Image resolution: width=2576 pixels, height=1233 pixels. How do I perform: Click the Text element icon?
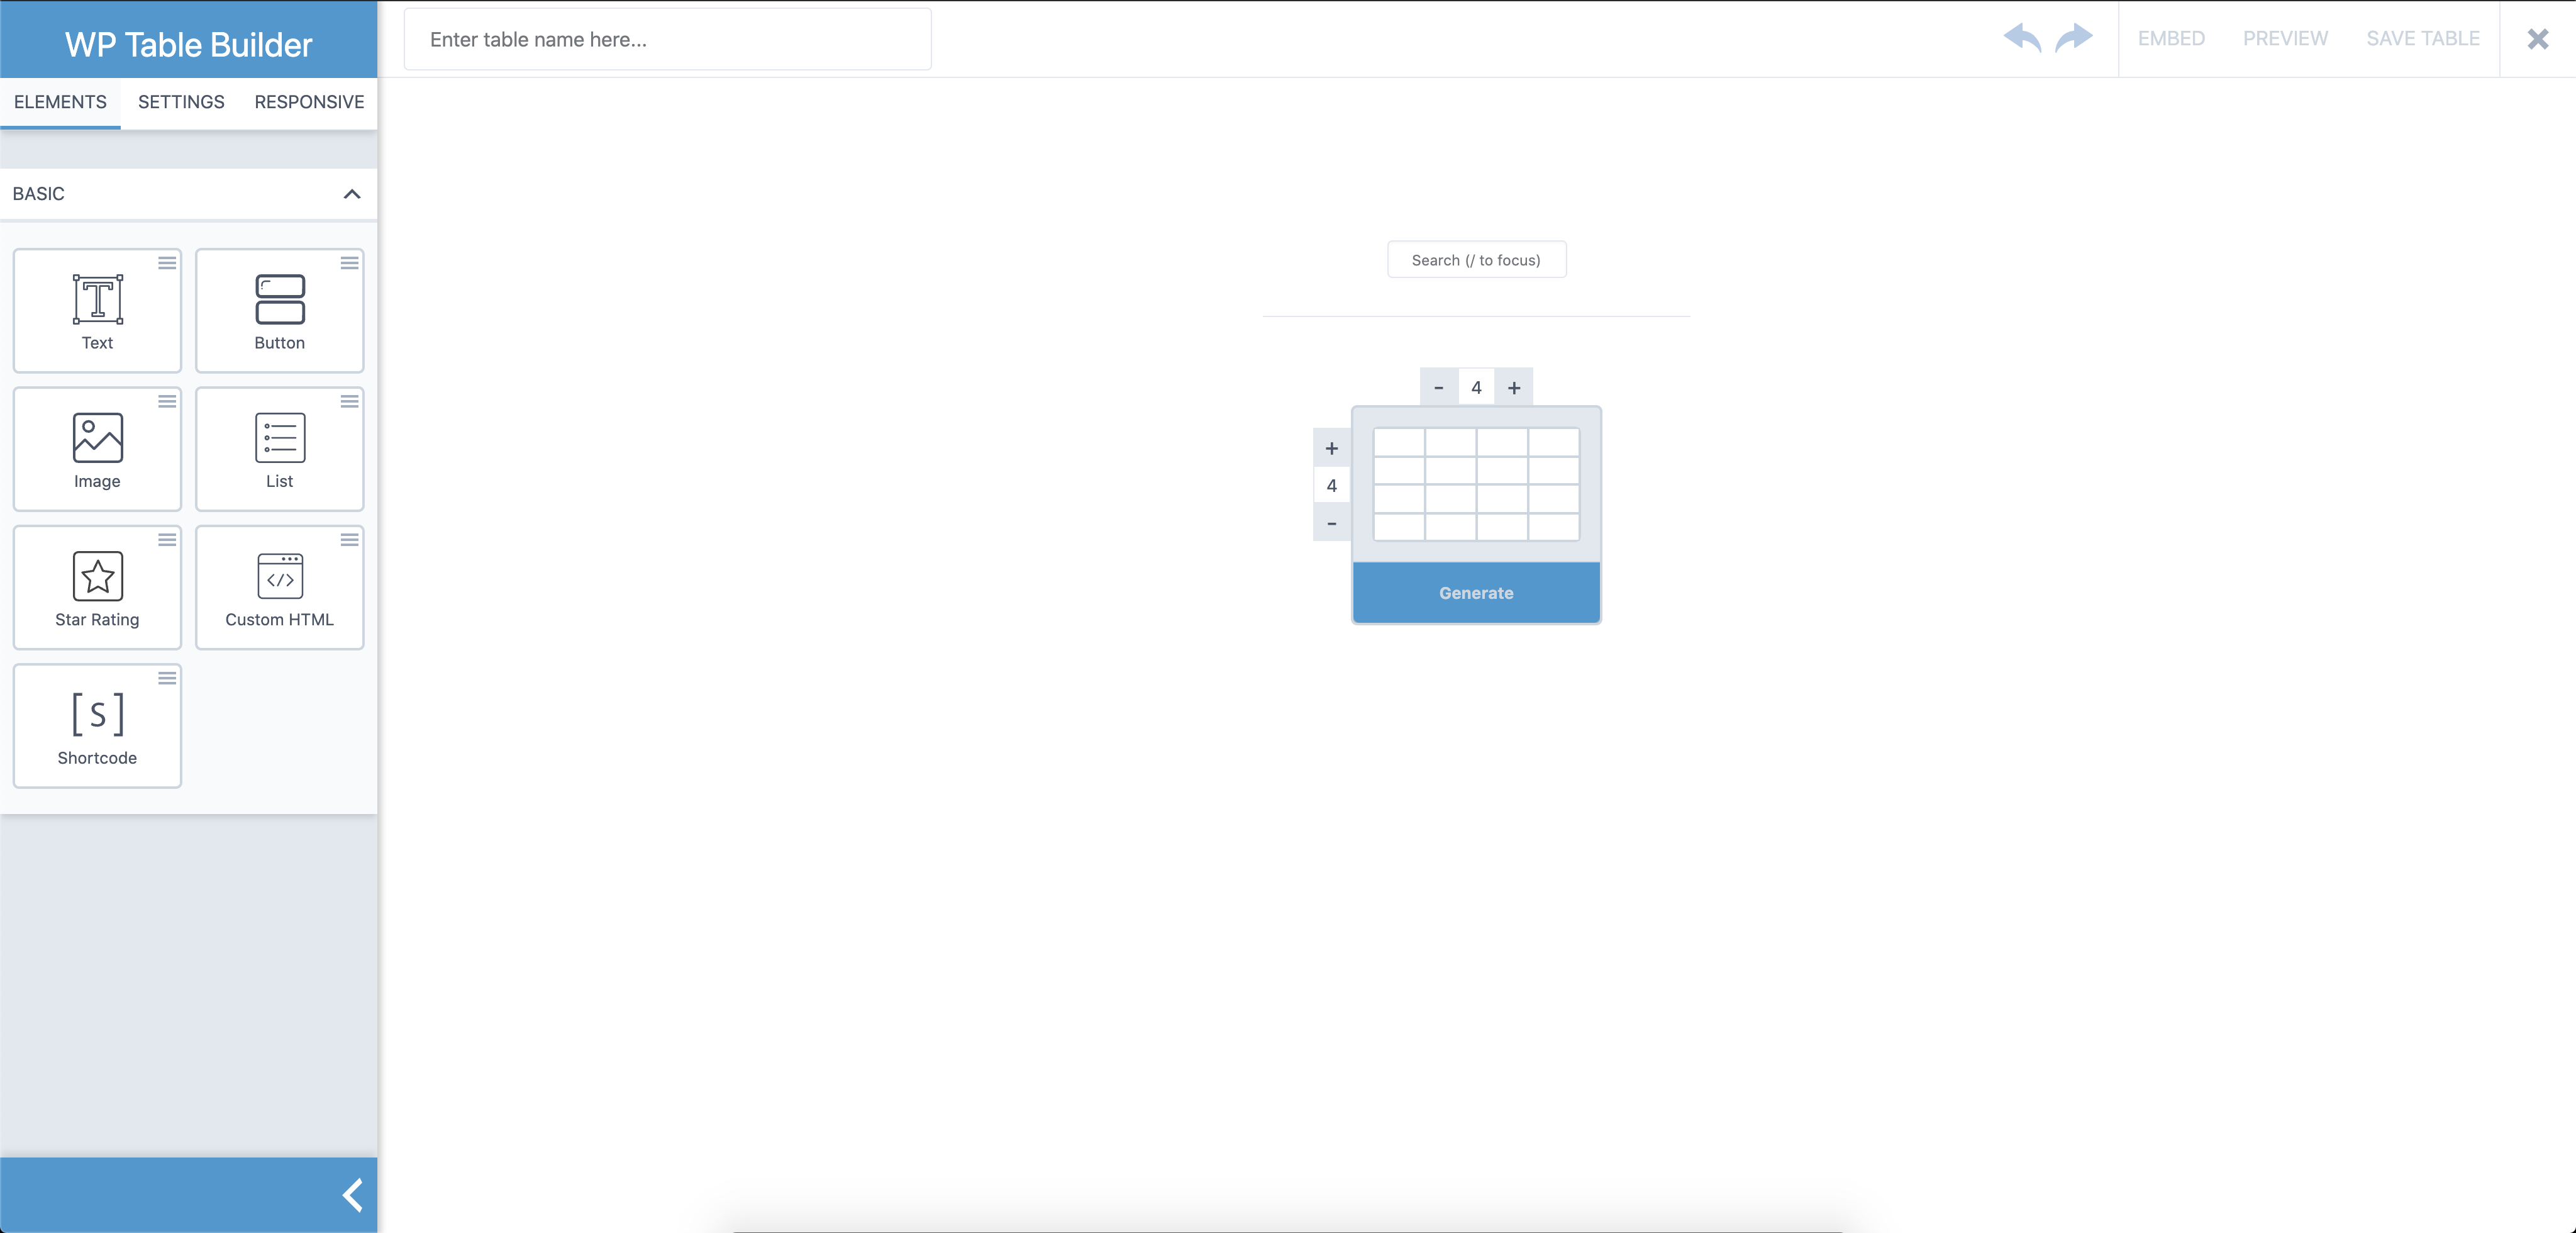[97, 303]
